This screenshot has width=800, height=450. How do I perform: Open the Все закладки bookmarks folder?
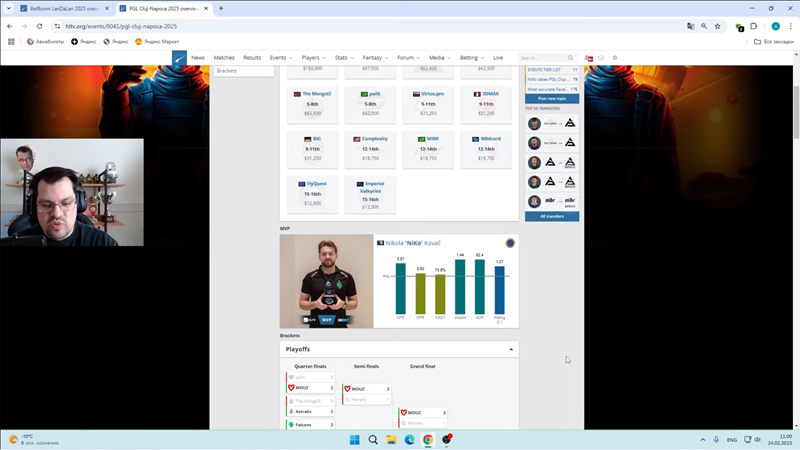click(x=774, y=41)
